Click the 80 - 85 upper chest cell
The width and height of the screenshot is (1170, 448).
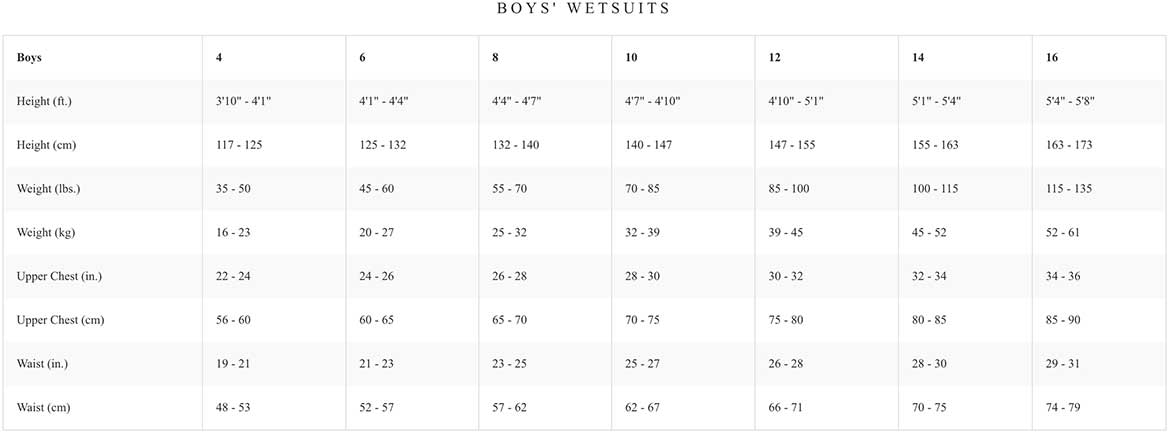(930, 320)
